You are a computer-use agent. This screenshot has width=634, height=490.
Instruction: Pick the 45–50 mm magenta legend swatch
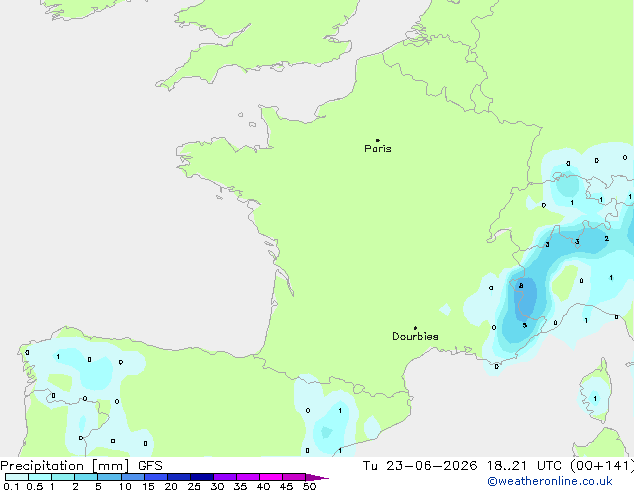(294, 477)
